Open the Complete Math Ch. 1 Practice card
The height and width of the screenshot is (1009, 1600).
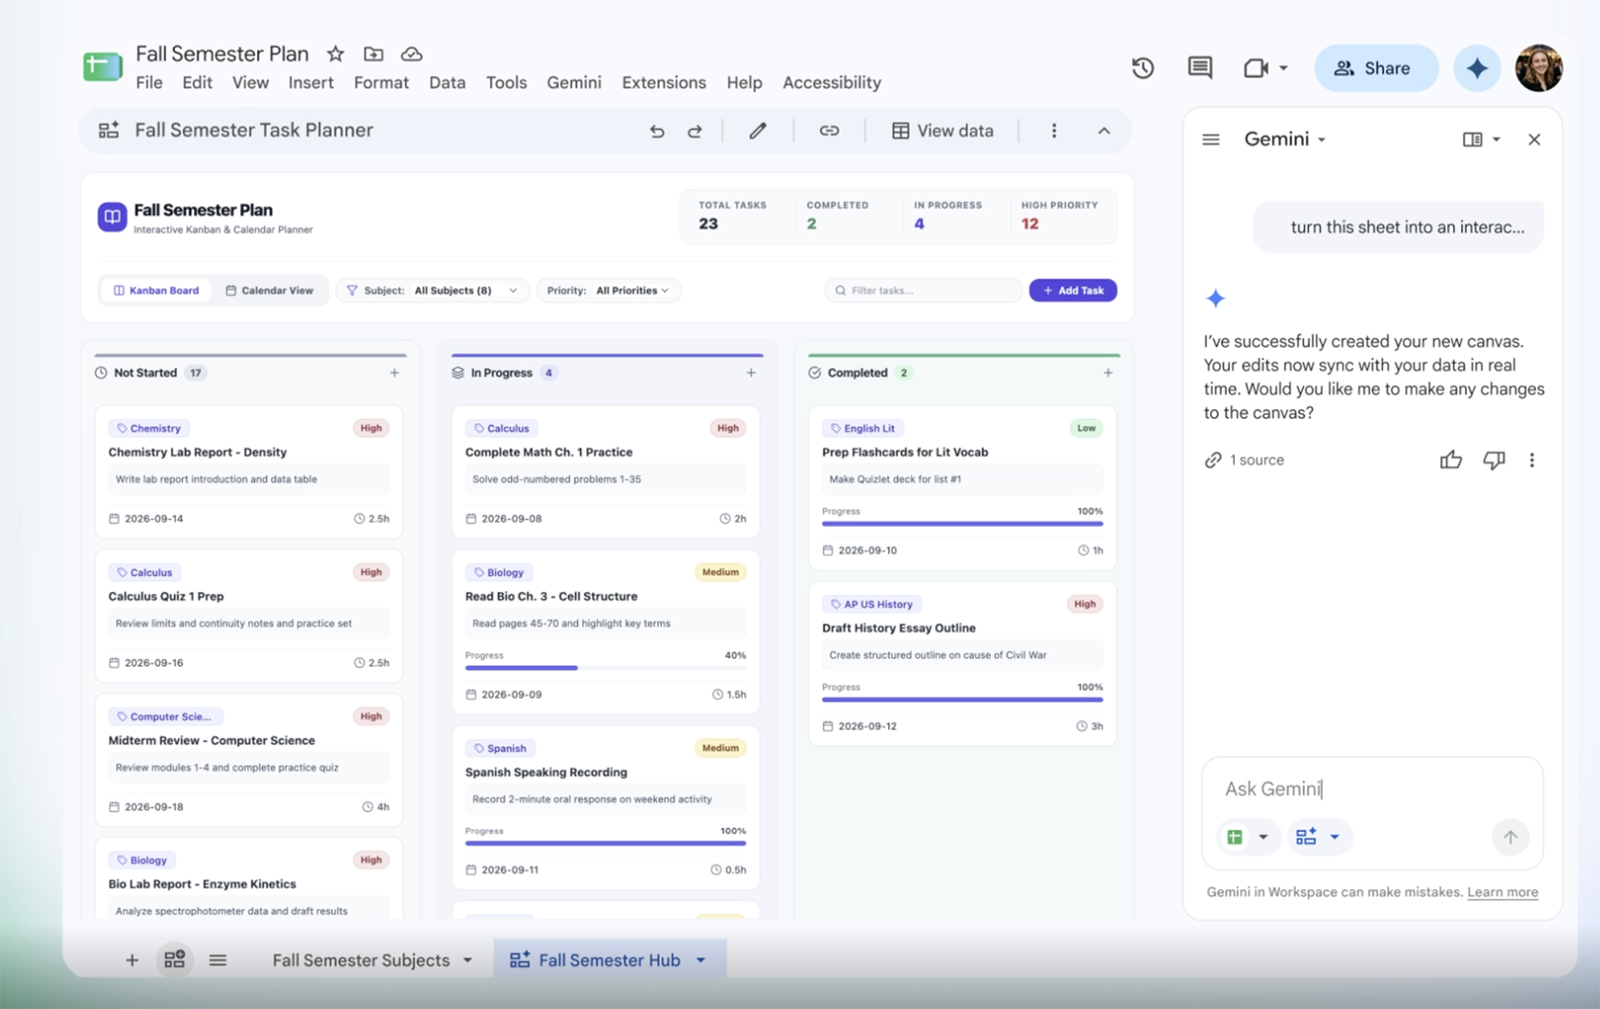[606, 472]
